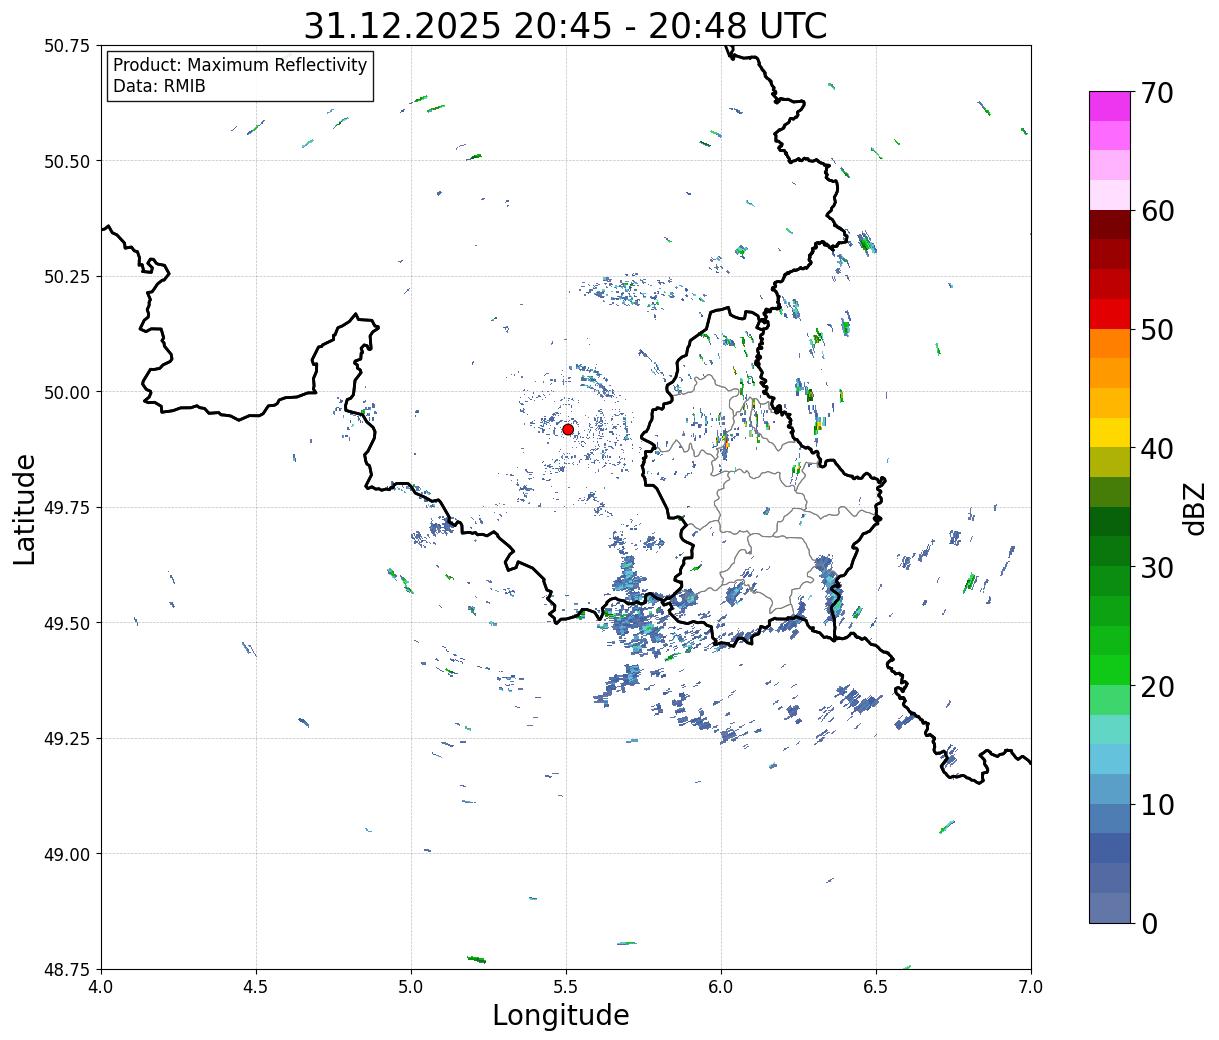Click the 'Latitude' axis label
The height and width of the screenshot is (1040, 1219).
(25, 509)
